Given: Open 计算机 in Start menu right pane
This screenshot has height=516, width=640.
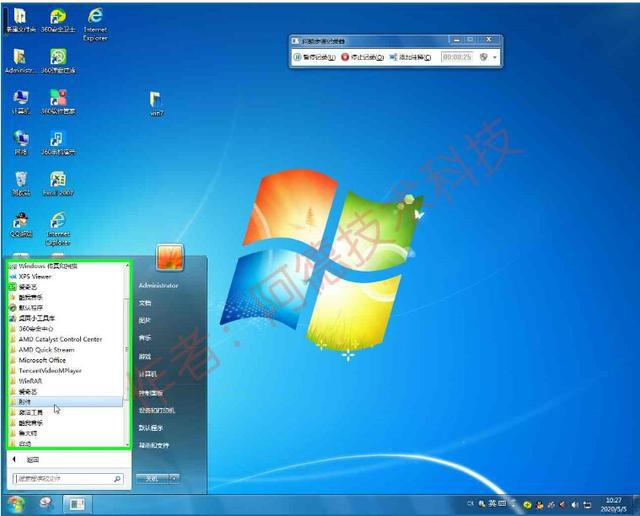Looking at the screenshot, I should (148, 374).
